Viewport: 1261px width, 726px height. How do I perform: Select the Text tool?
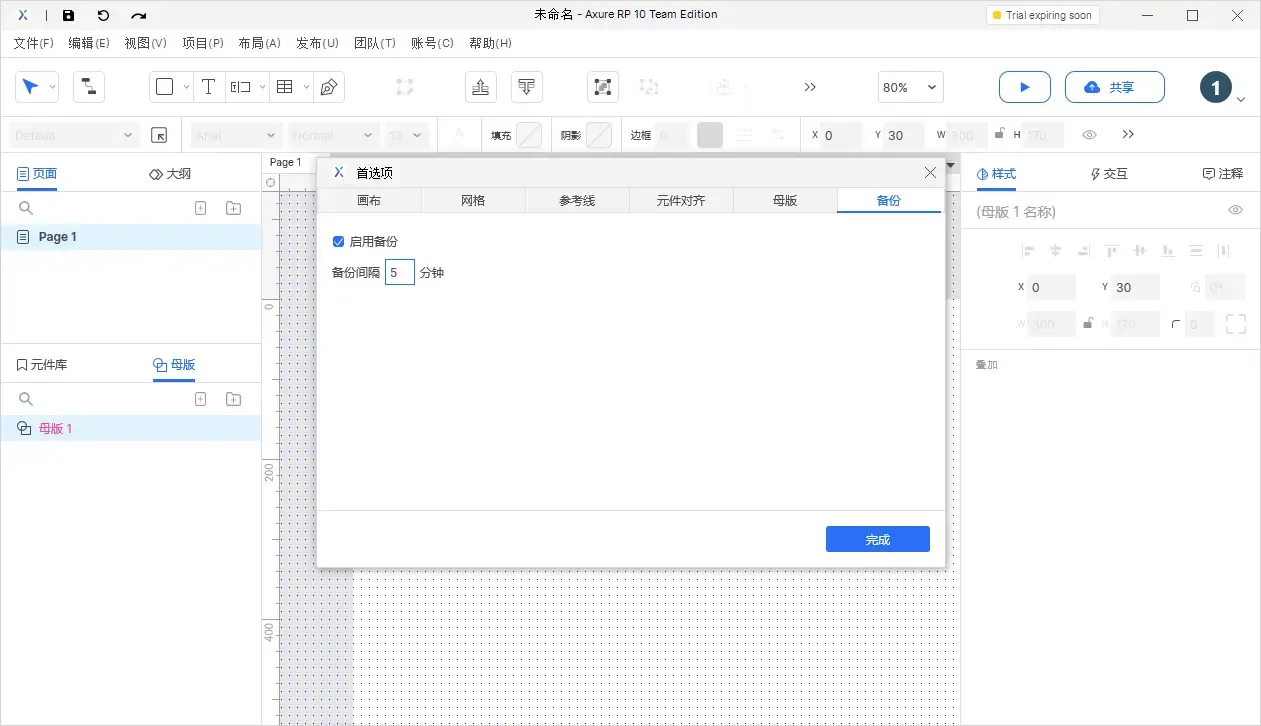click(208, 87)
